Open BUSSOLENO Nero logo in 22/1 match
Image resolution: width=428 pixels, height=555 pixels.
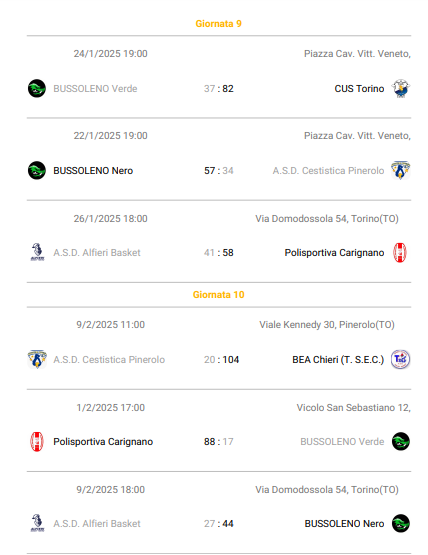pos(37,171)
